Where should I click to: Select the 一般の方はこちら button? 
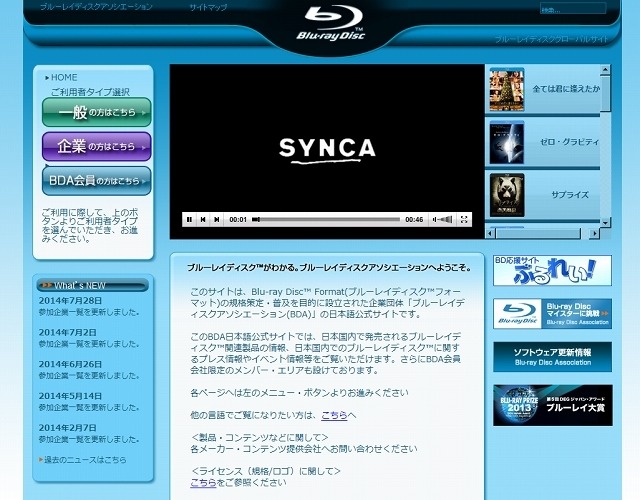[x=97, y=112]
